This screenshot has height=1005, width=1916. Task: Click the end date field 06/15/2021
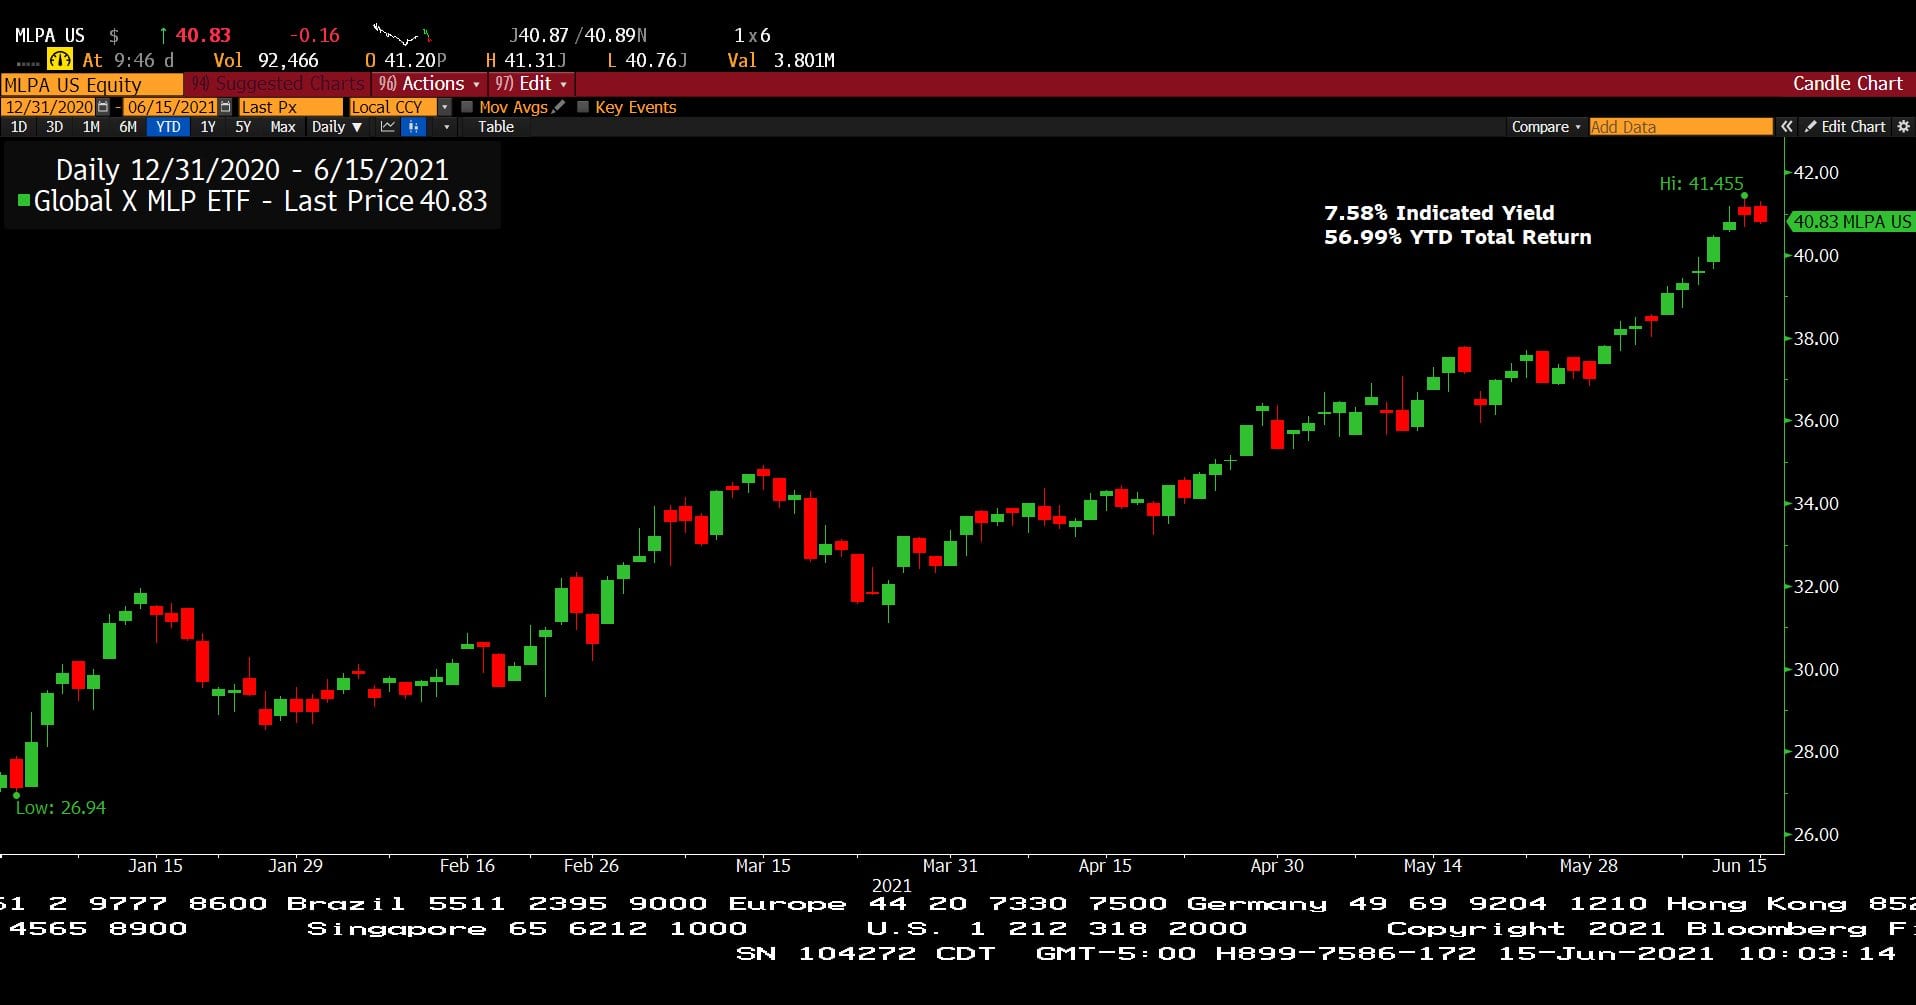pyautogui.click(x=171, y=107)
